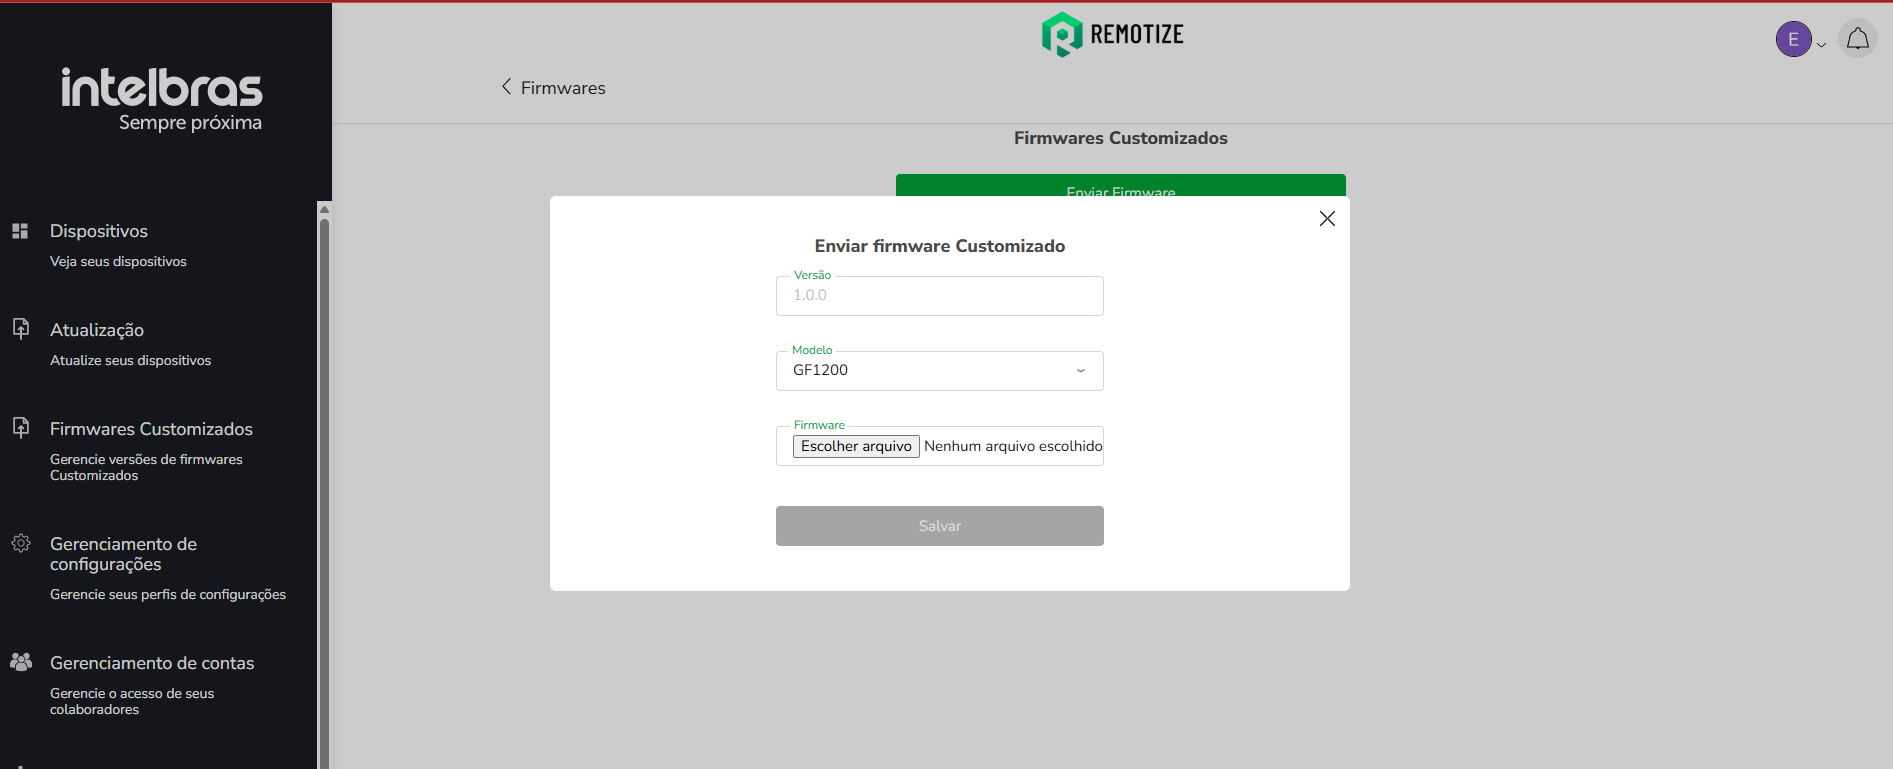The height and width of the screenshot is (769, 1893).
Task: Click the Firmwares Customizados file icon
Action: click(20, 427)
